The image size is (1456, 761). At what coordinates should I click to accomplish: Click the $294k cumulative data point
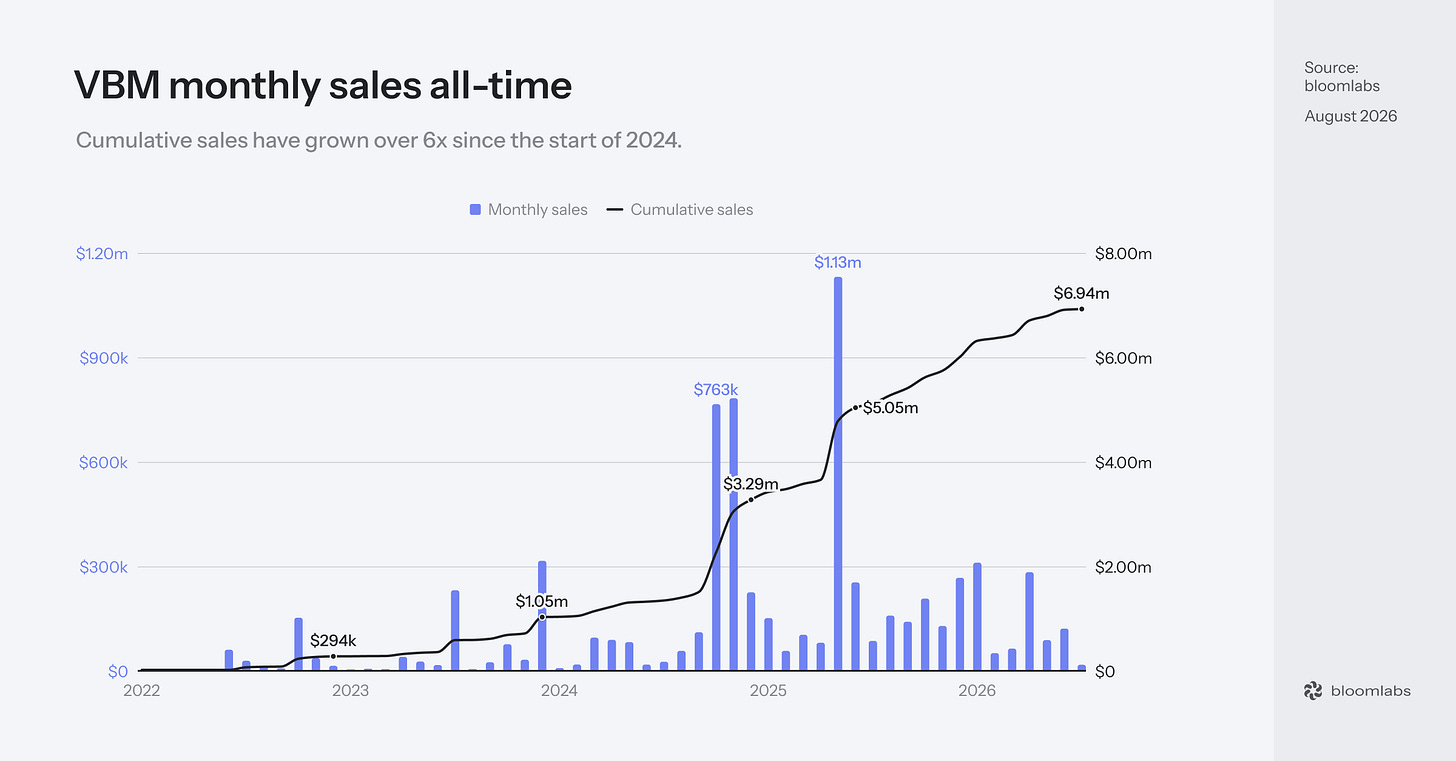pos(333,656)
